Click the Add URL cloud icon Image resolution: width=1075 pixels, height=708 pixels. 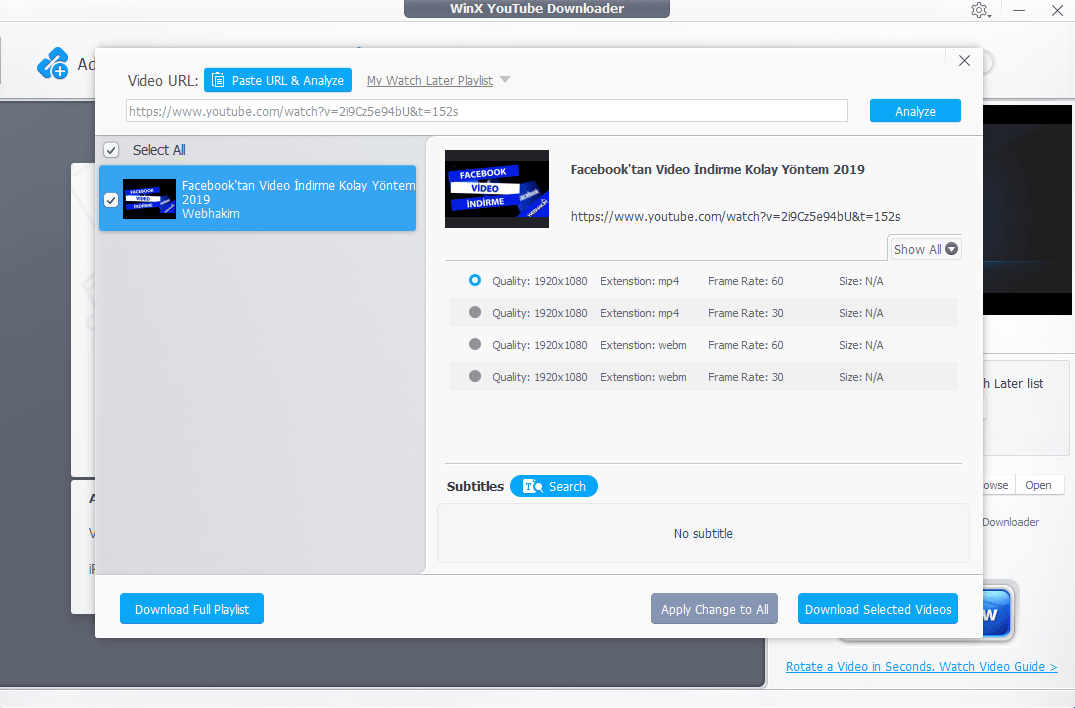(x=53, y=64)
